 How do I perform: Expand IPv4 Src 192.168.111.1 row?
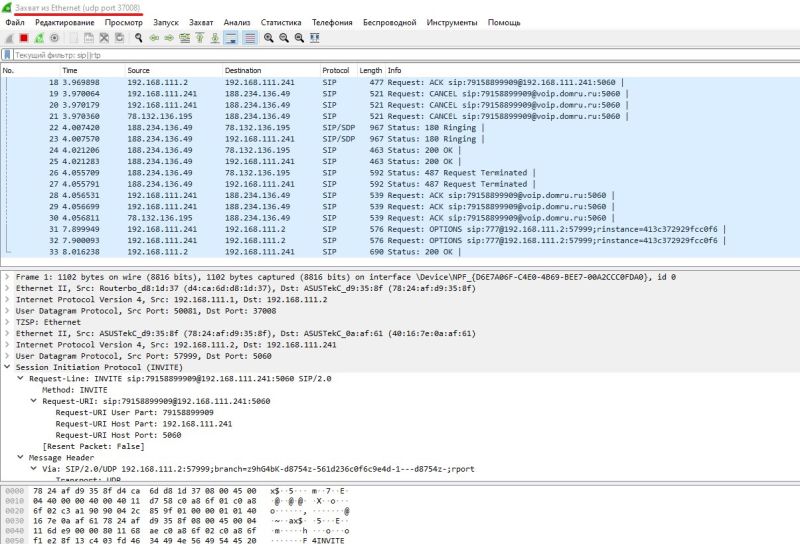(7, 300)
